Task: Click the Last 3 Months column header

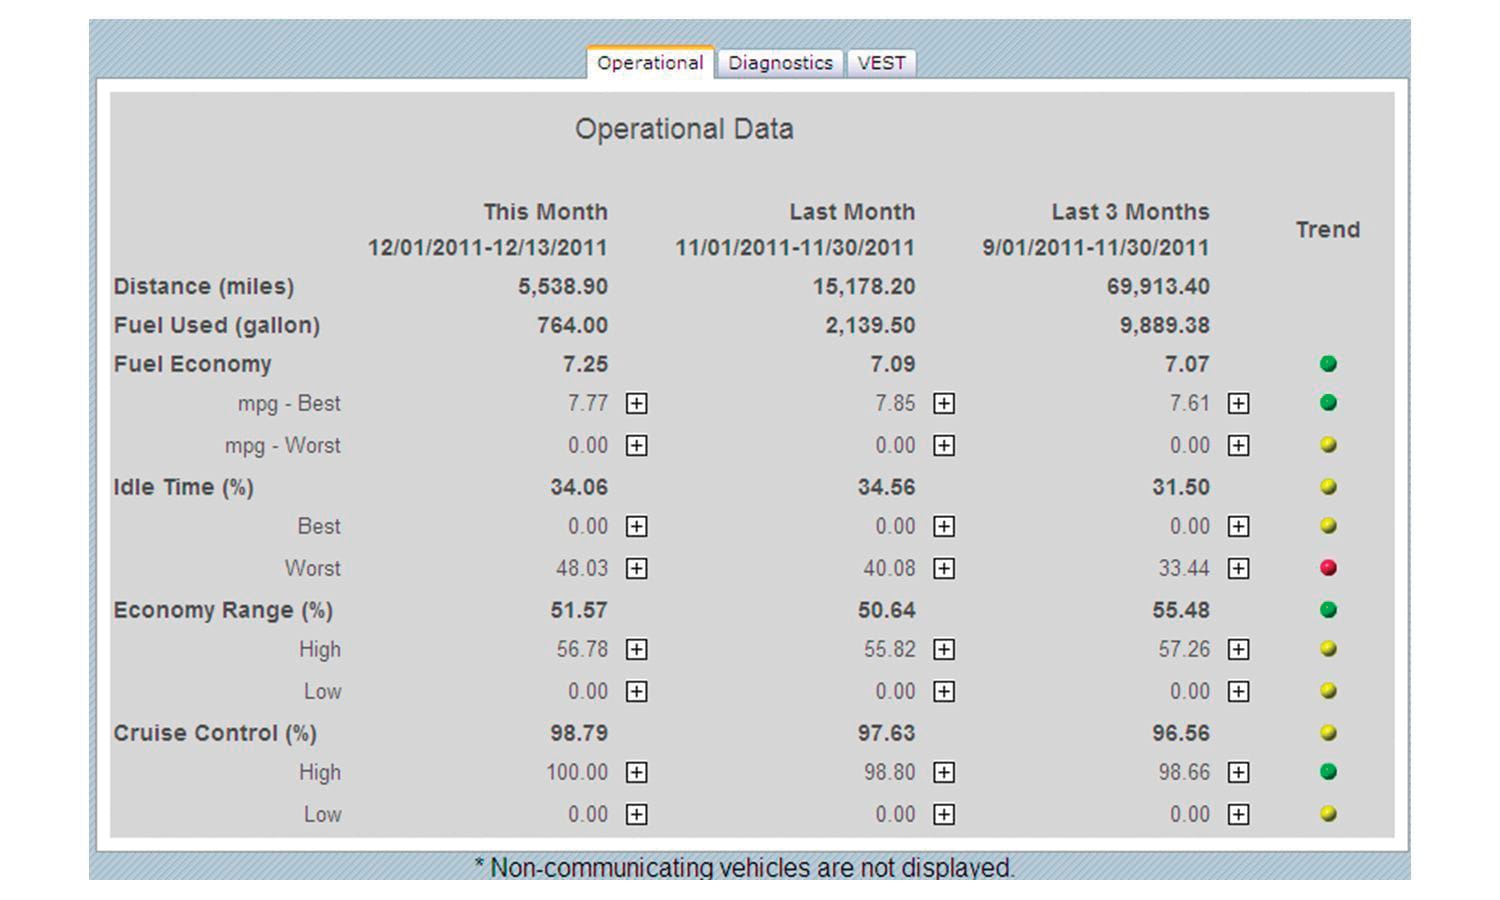Action: click(1130, 212)
